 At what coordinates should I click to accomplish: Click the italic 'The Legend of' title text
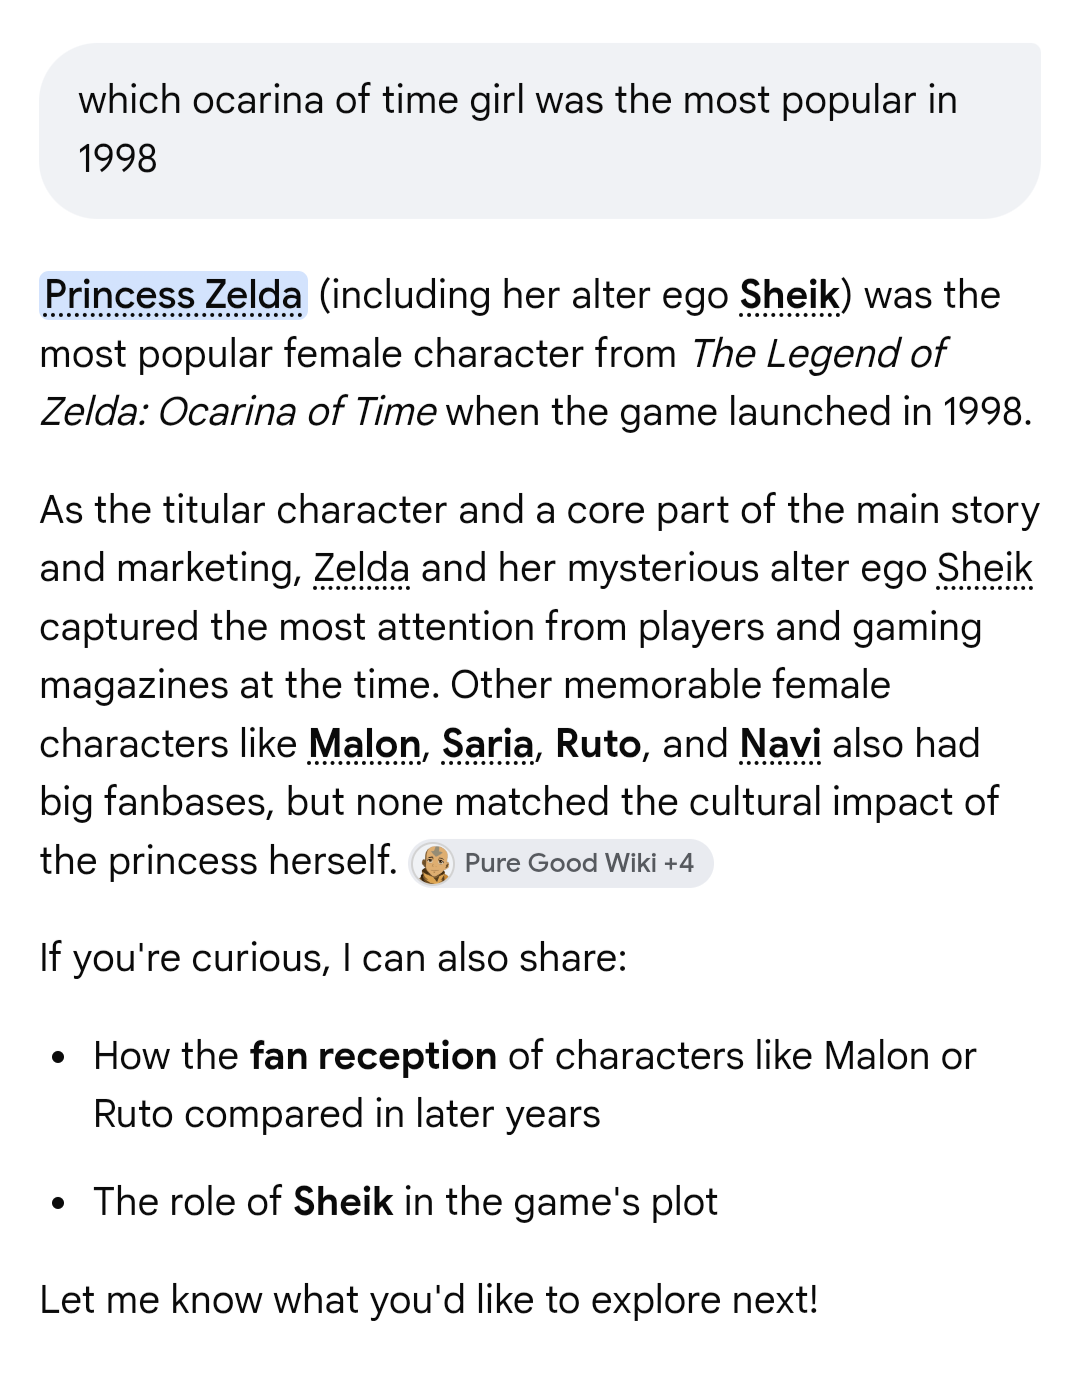pyautogui.click(x=818, y=354)
